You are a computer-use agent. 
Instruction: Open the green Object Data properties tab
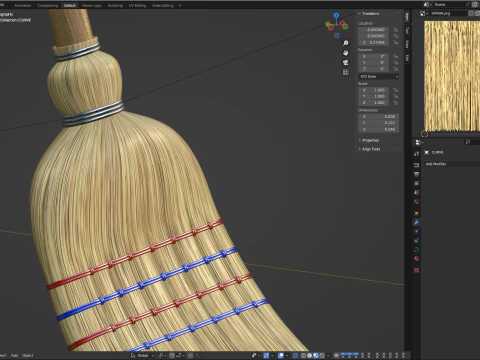tap(416, 249)
